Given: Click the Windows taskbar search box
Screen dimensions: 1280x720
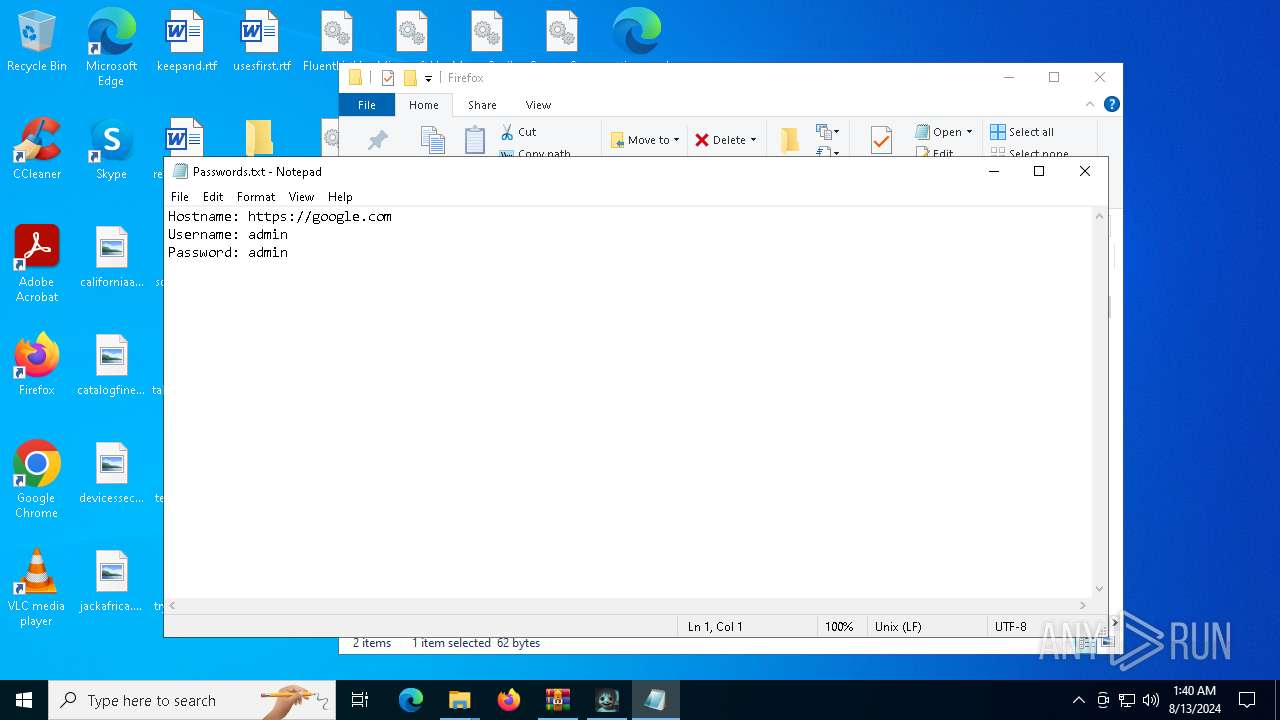Looking at the screenshot, I should point(192,700).
